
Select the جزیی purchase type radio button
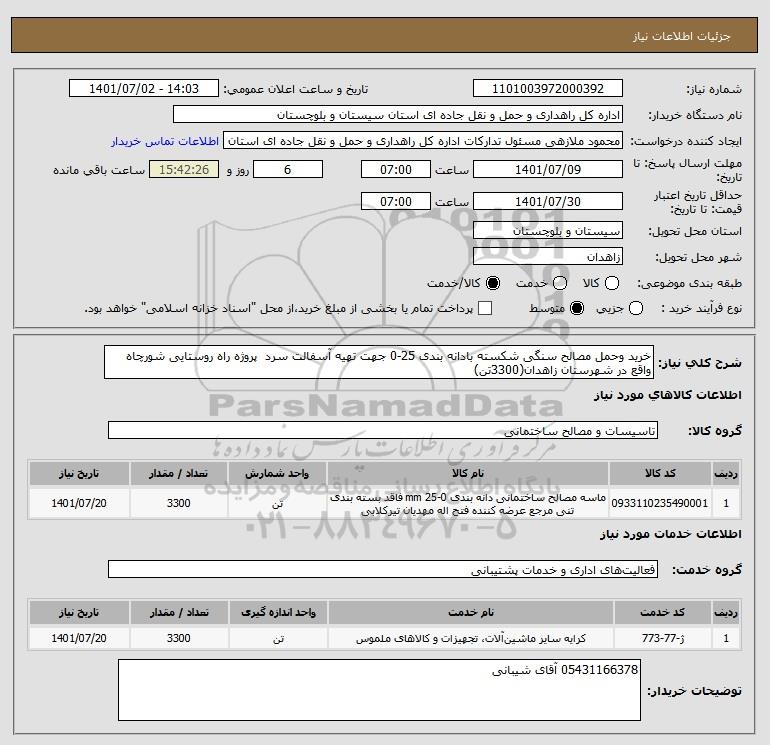636,308
